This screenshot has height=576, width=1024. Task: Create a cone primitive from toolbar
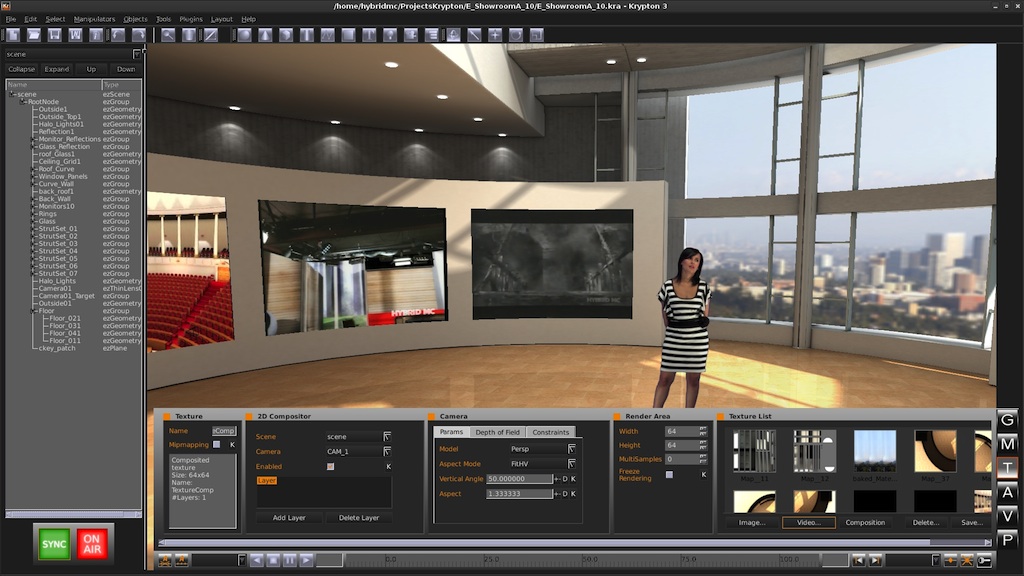[x=264, y=35]
